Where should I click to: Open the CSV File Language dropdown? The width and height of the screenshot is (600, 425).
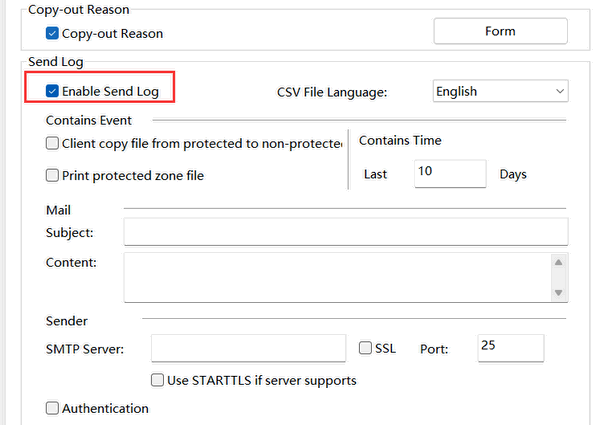(x=500, y=91)
